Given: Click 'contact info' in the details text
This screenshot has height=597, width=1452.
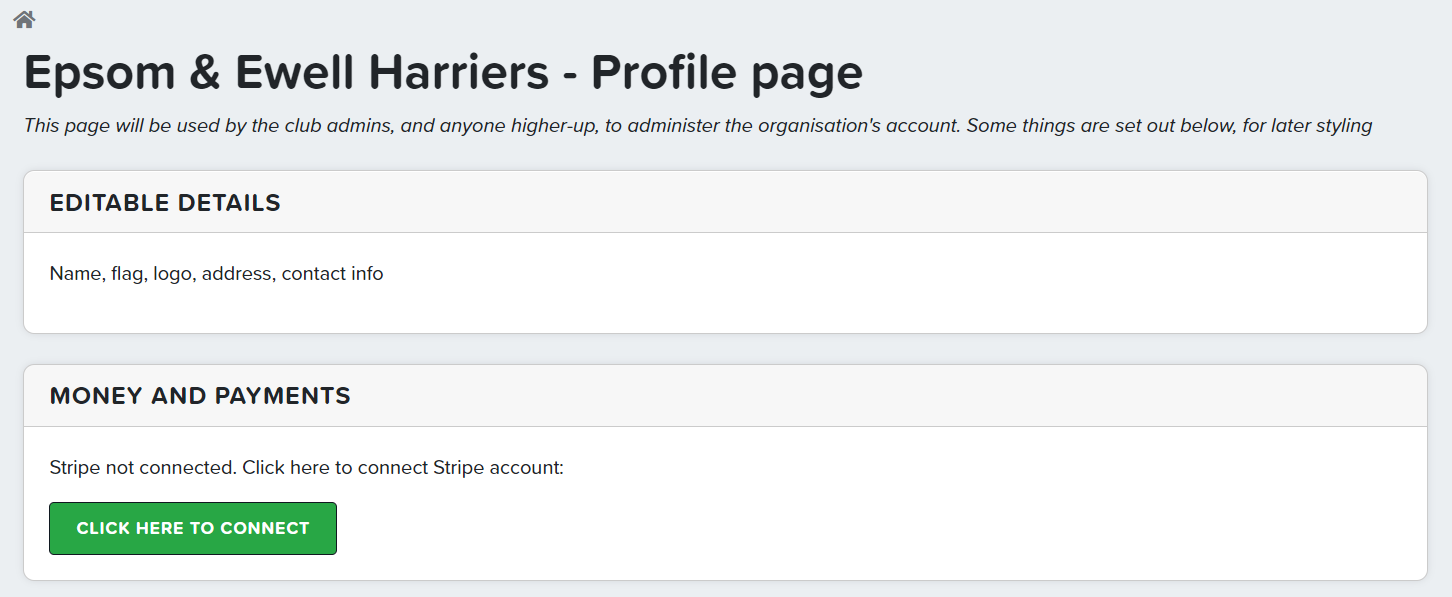Looking at the screenshot, I should click(332, 273).
